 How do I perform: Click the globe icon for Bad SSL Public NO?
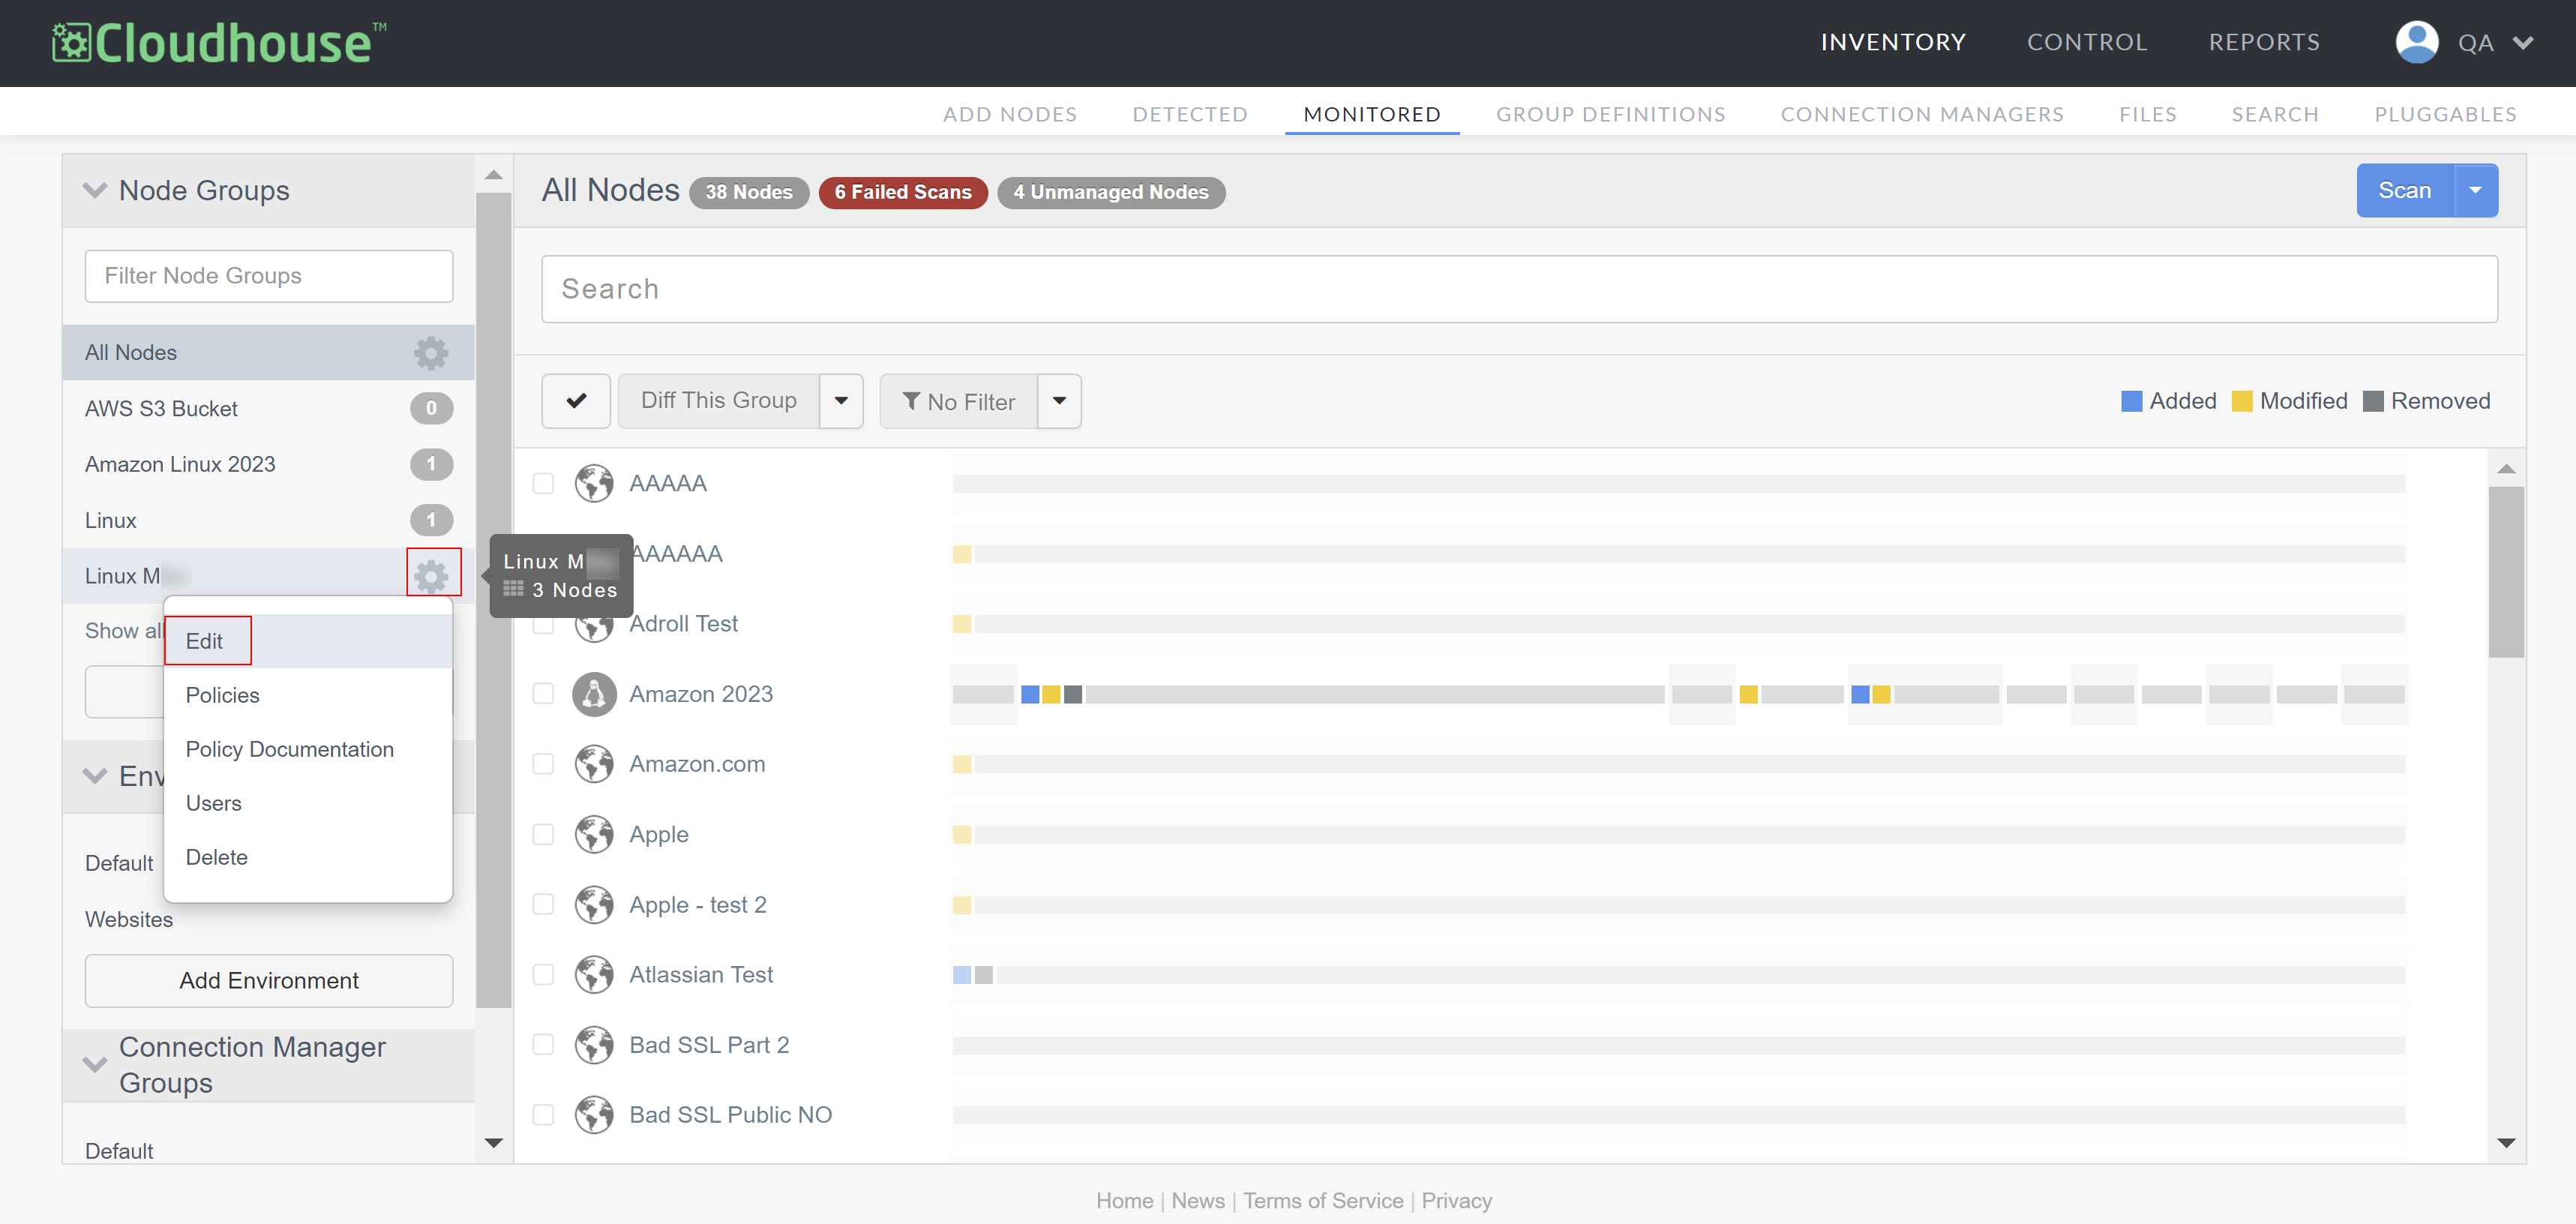[594, 1115]
